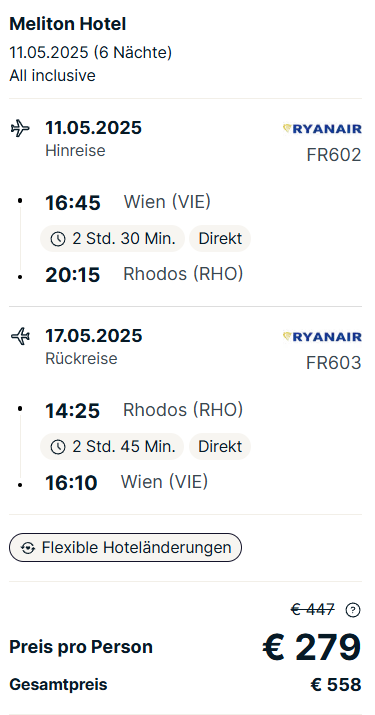Click the Direkt badge on the return flight
This screenshot has height=715, width=375.
[x=220, y=446]
